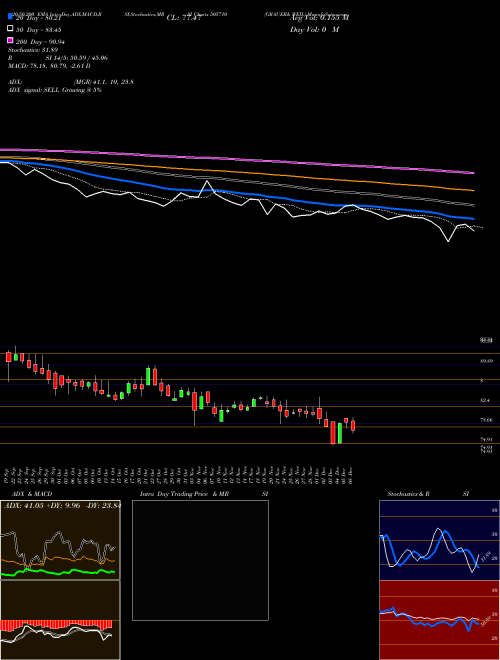
Task: Click the latest red candlestick on the right
Action: (x=353, y=425)
